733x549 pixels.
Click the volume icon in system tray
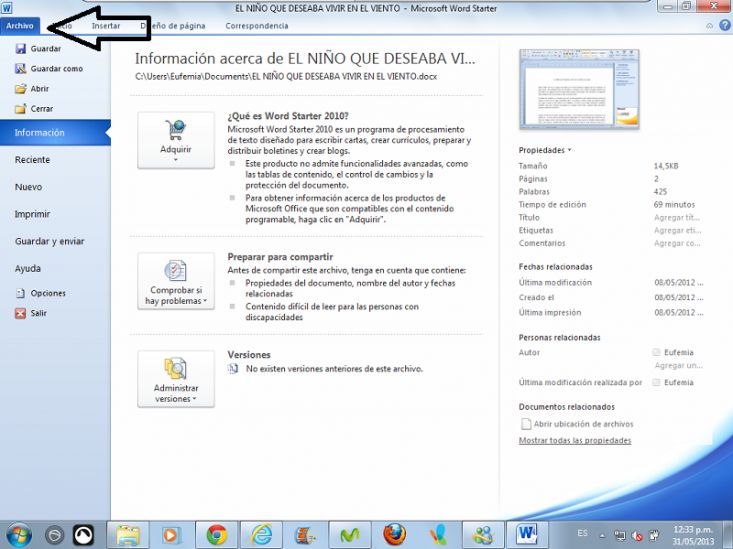point(637,535)
